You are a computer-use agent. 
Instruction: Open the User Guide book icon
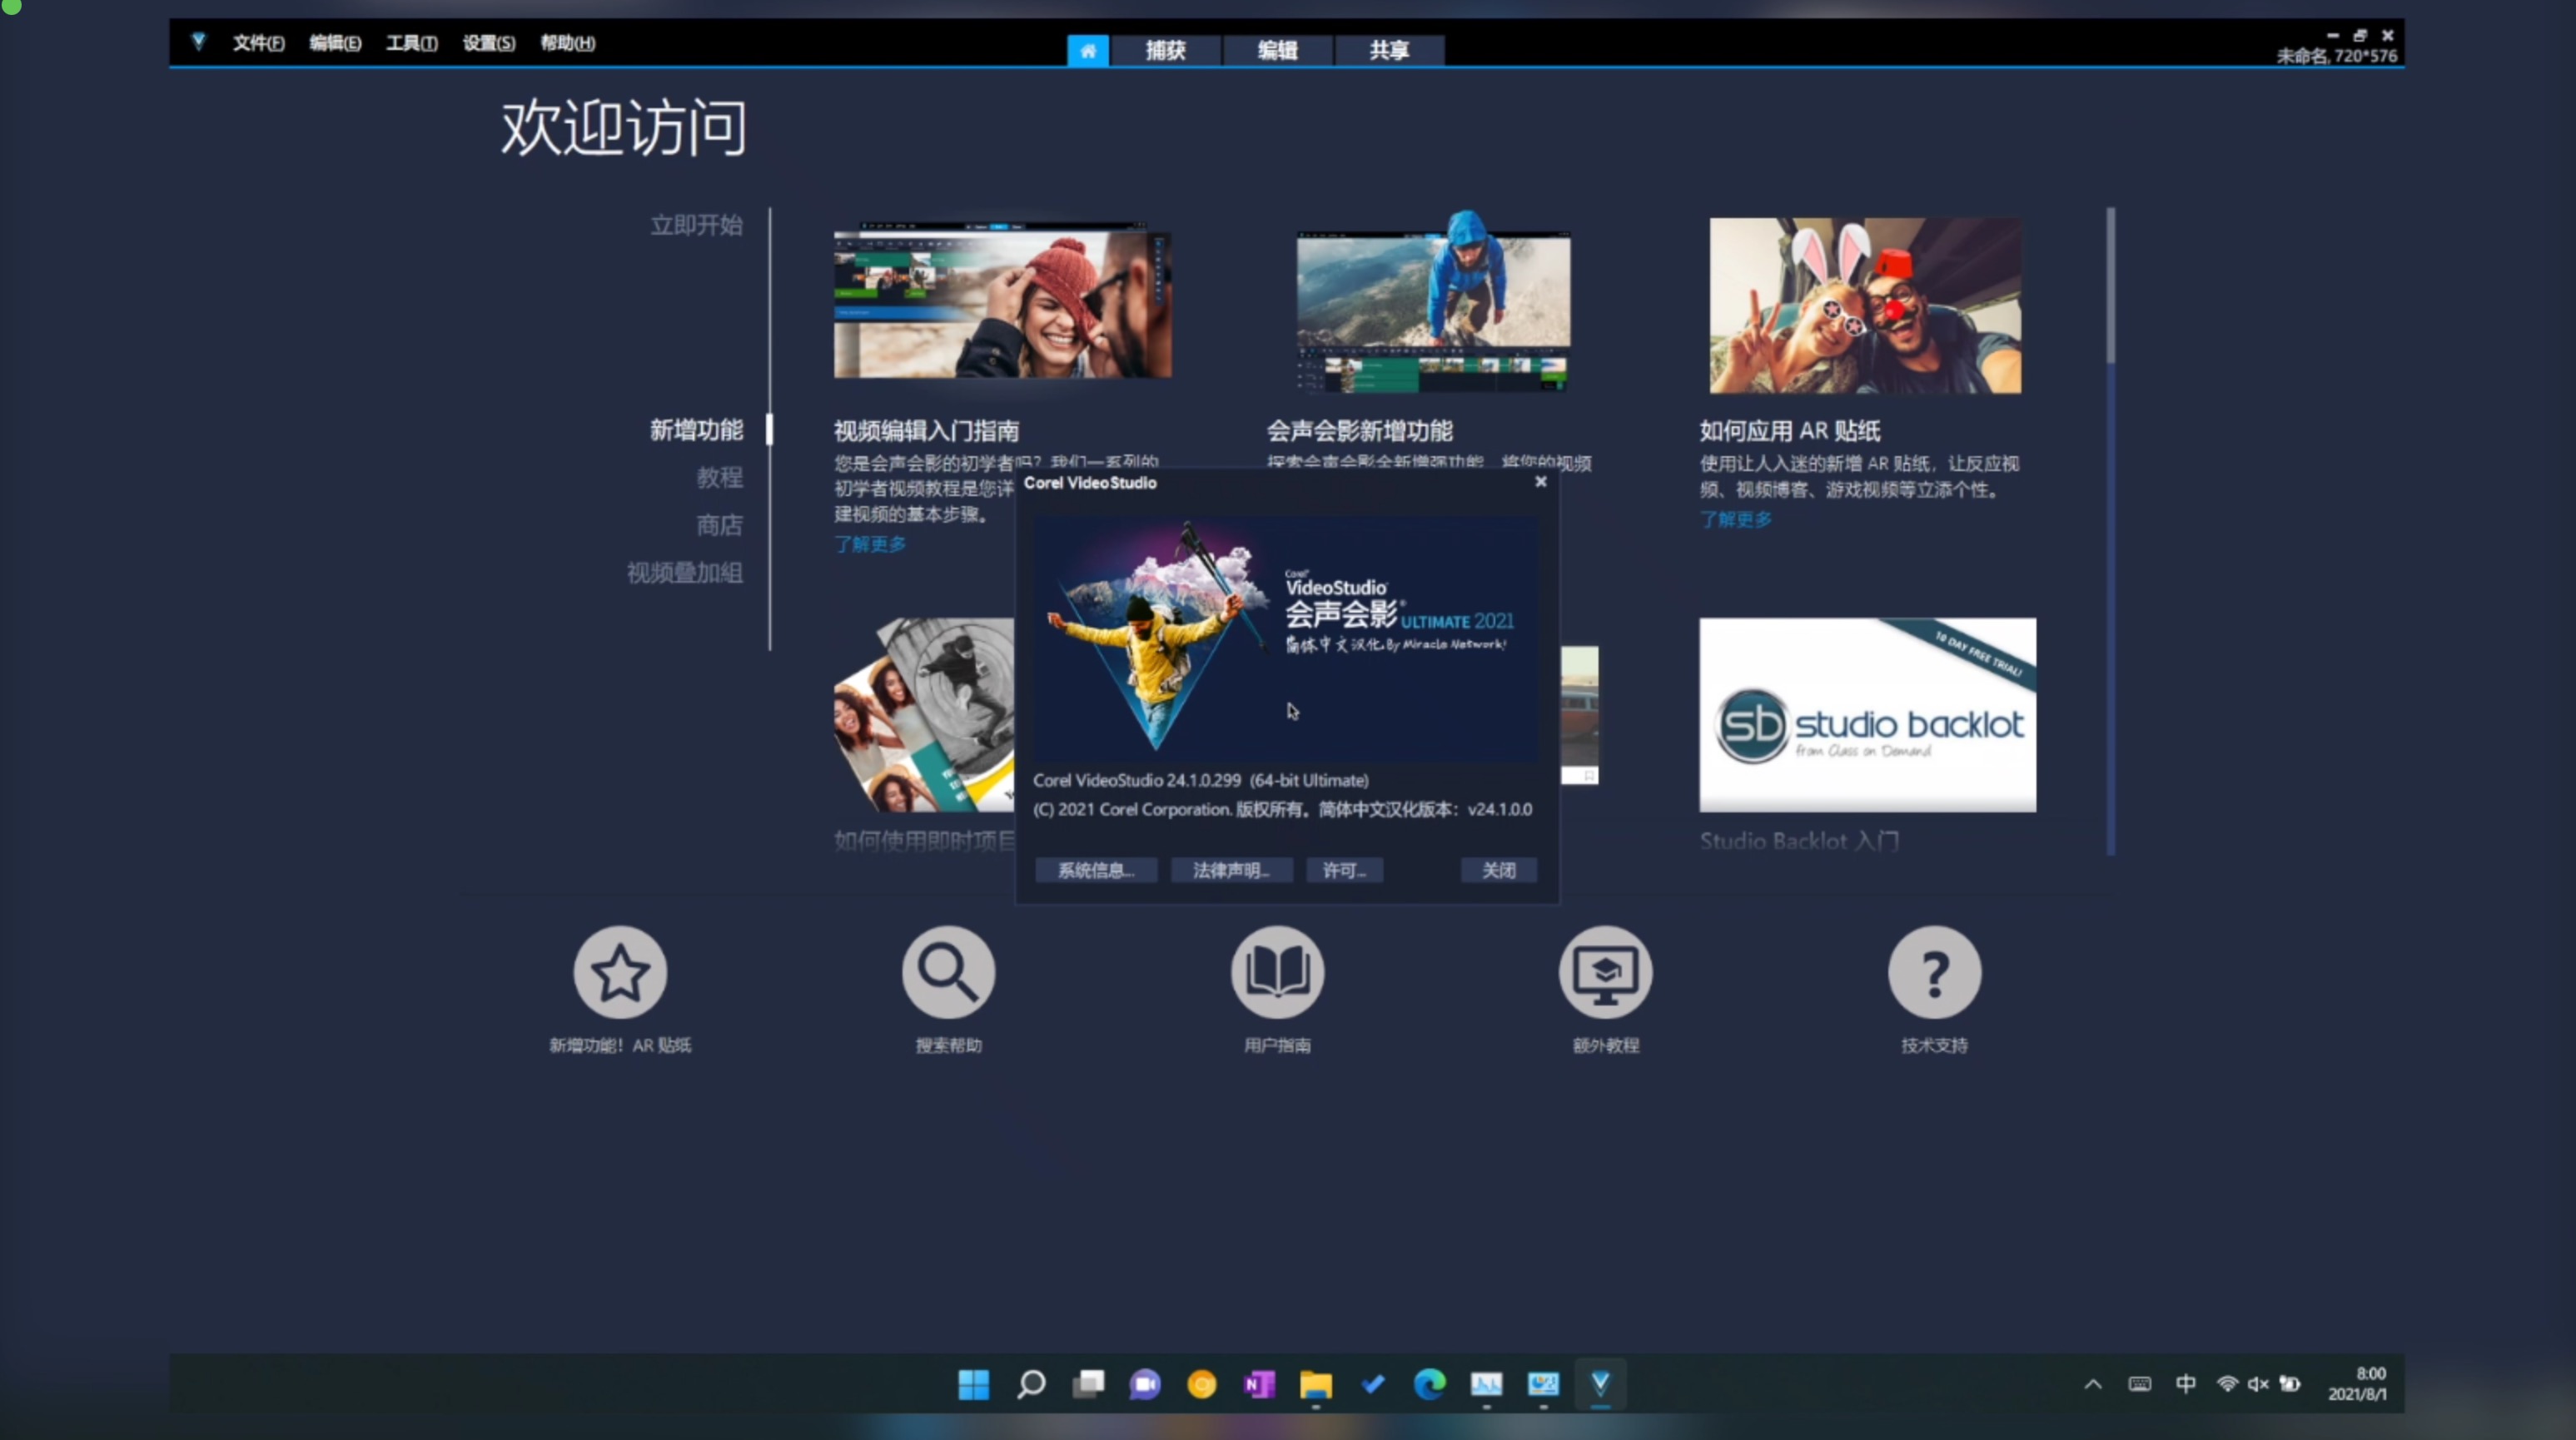1277,972
